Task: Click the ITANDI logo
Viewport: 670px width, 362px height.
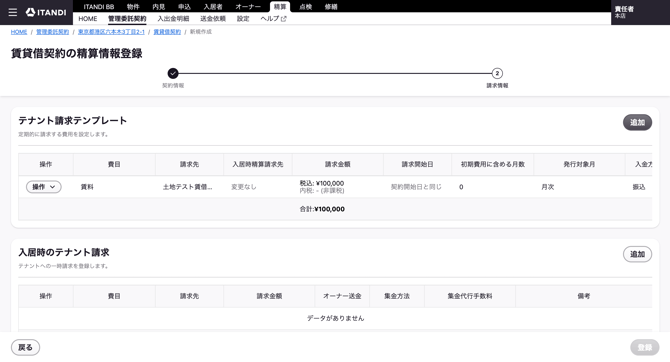Action: point(46,12)
